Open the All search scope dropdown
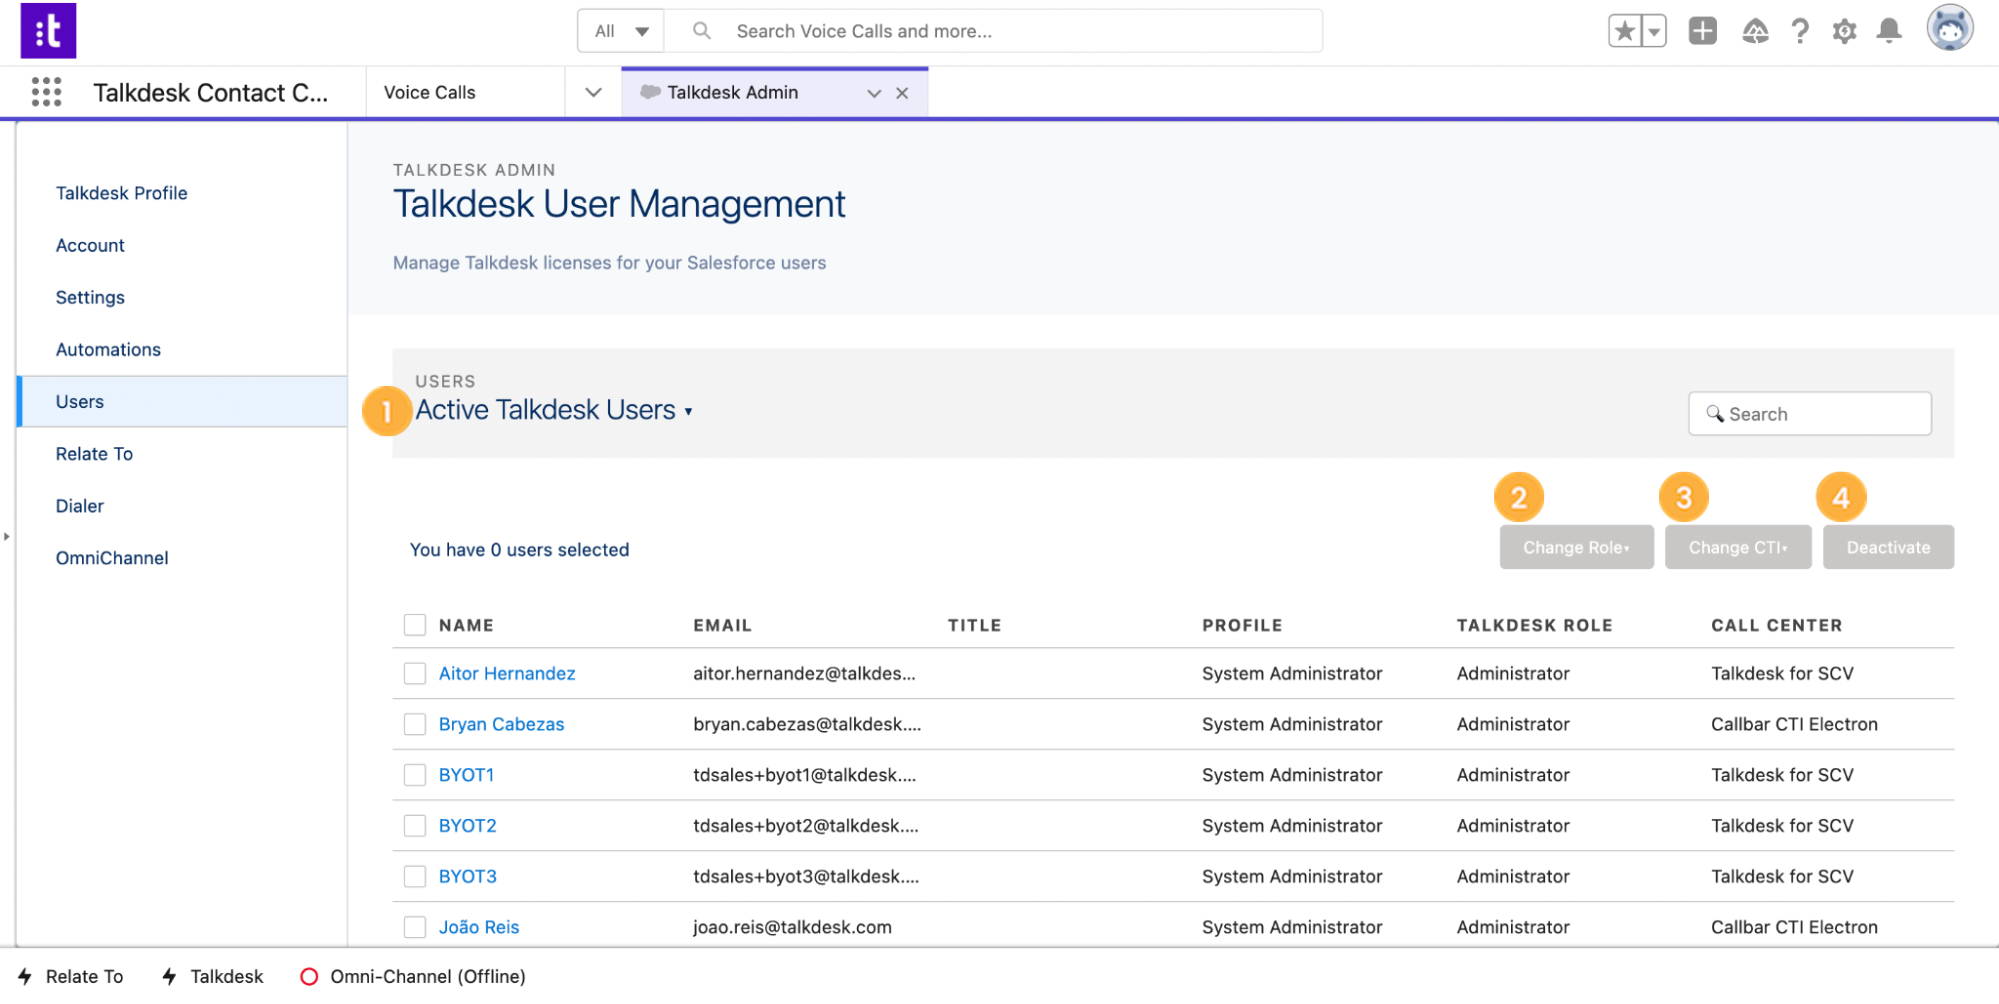1999x1004 pixels. 621,31
